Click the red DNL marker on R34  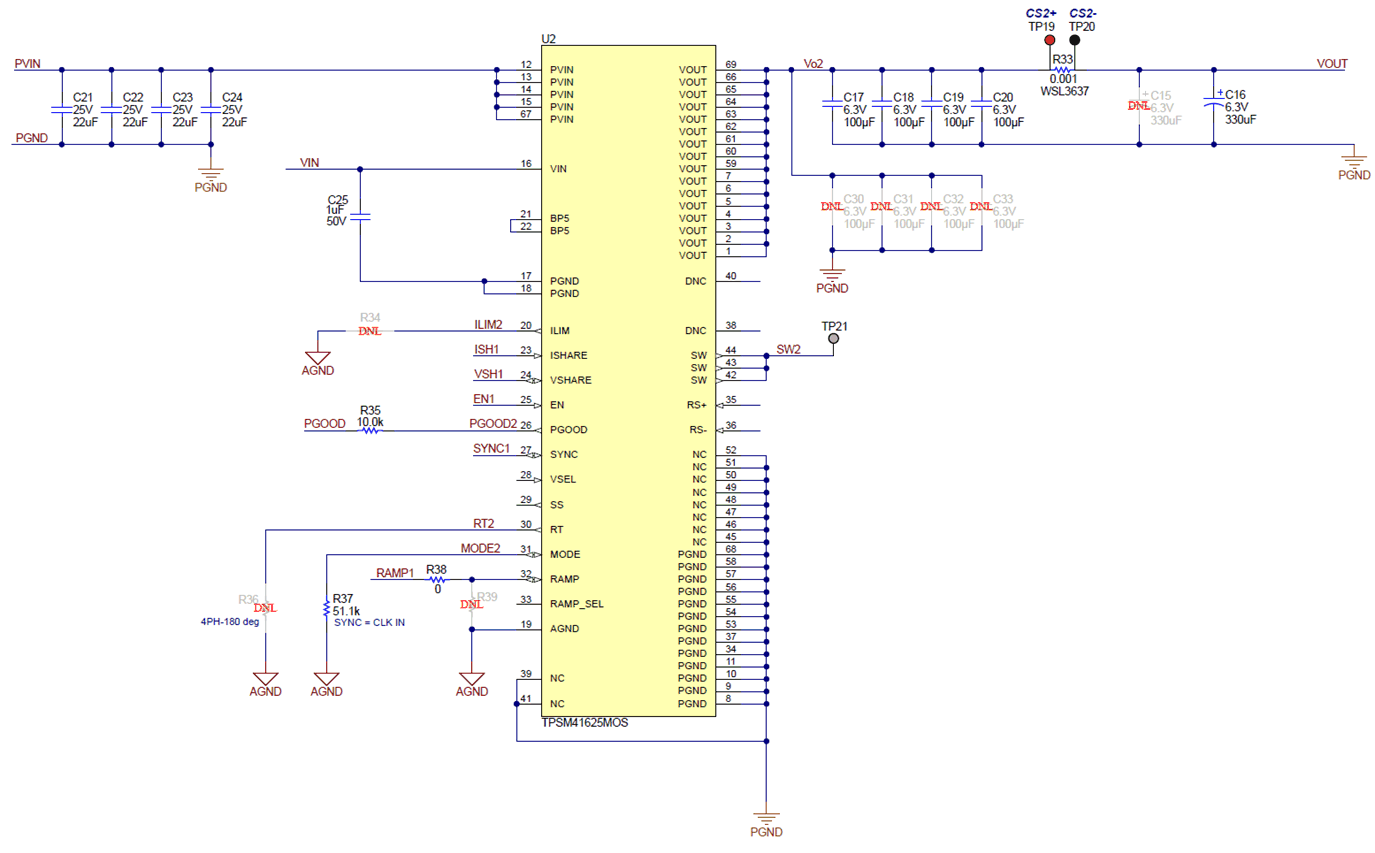point(370,332)
